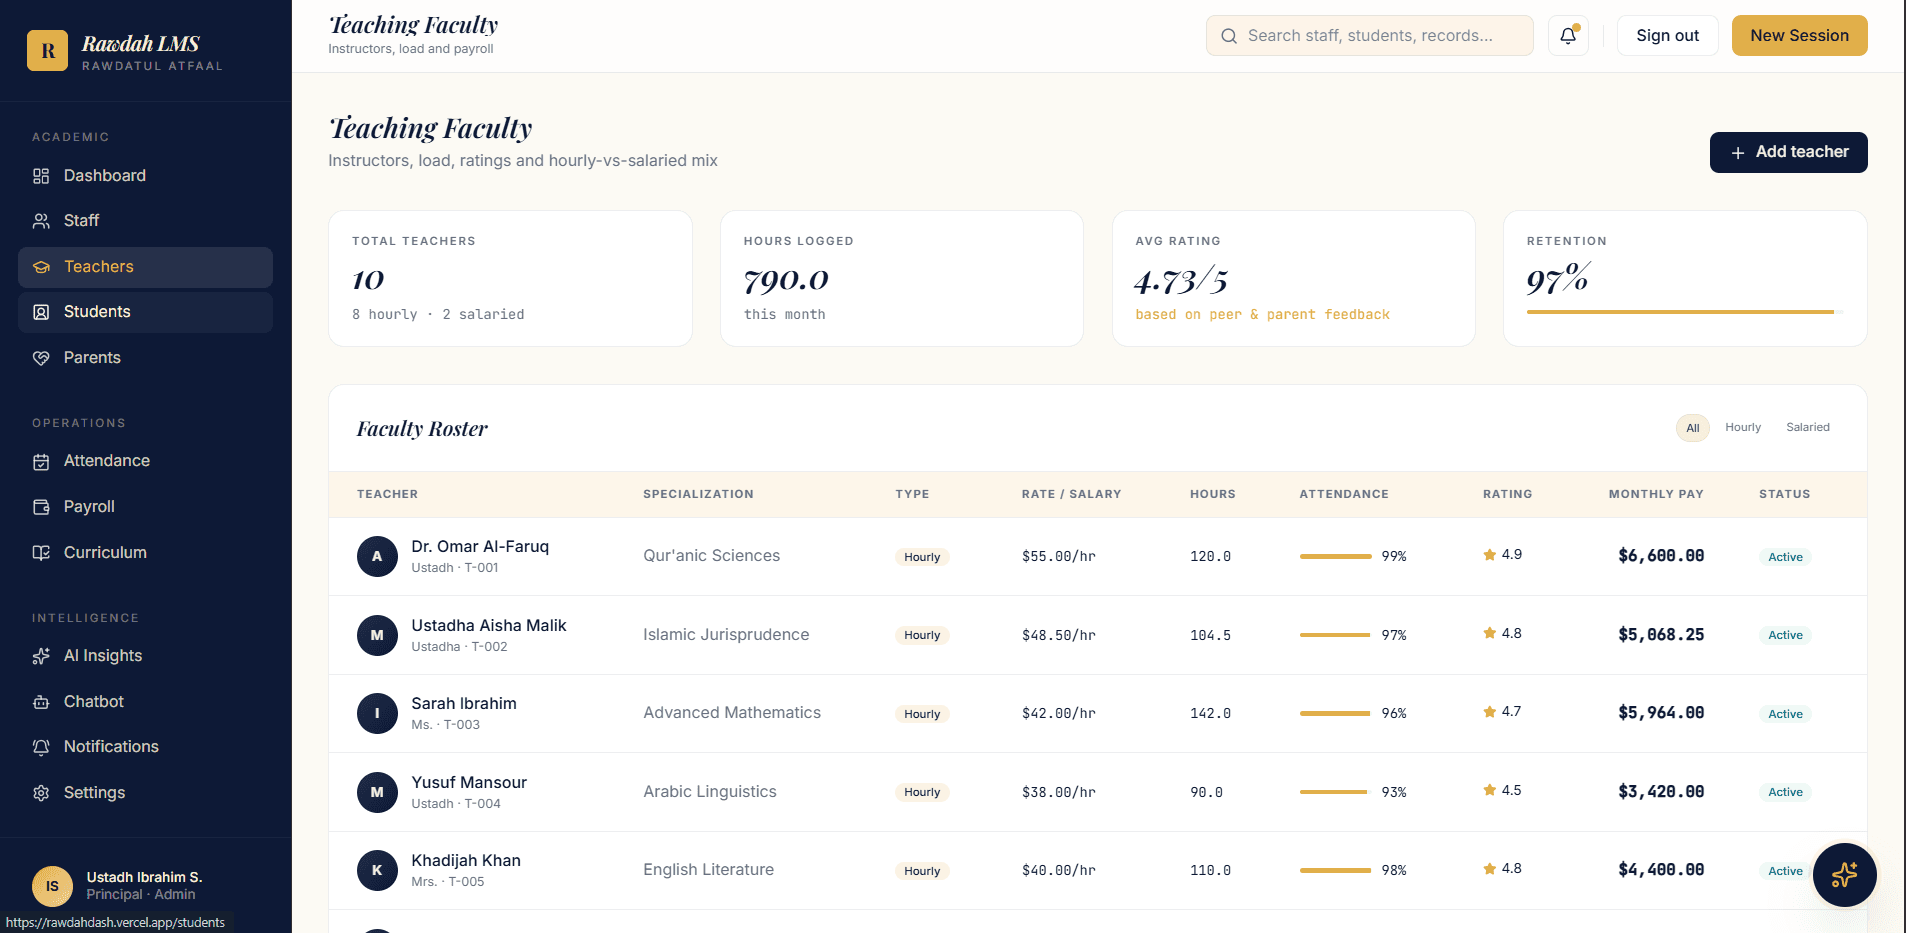Click the Avg Rating 4.73/5 card
The image size is (1906, 933).
click(x=1293, y=279)
